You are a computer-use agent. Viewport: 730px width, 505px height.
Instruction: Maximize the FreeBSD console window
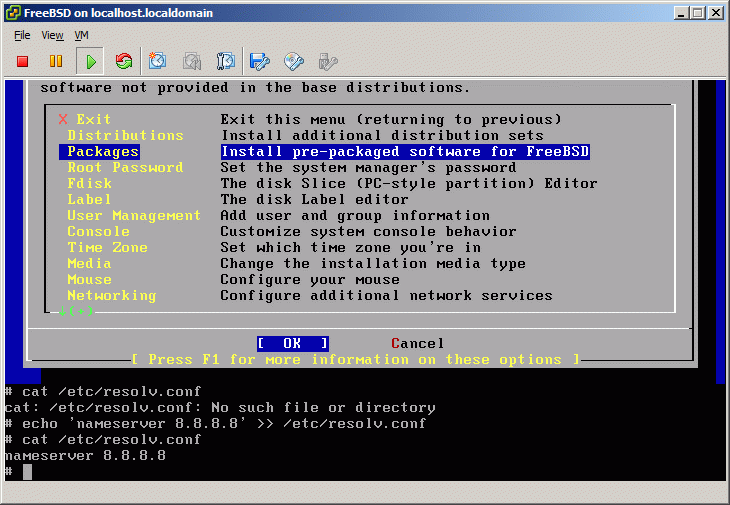[697, 13]
